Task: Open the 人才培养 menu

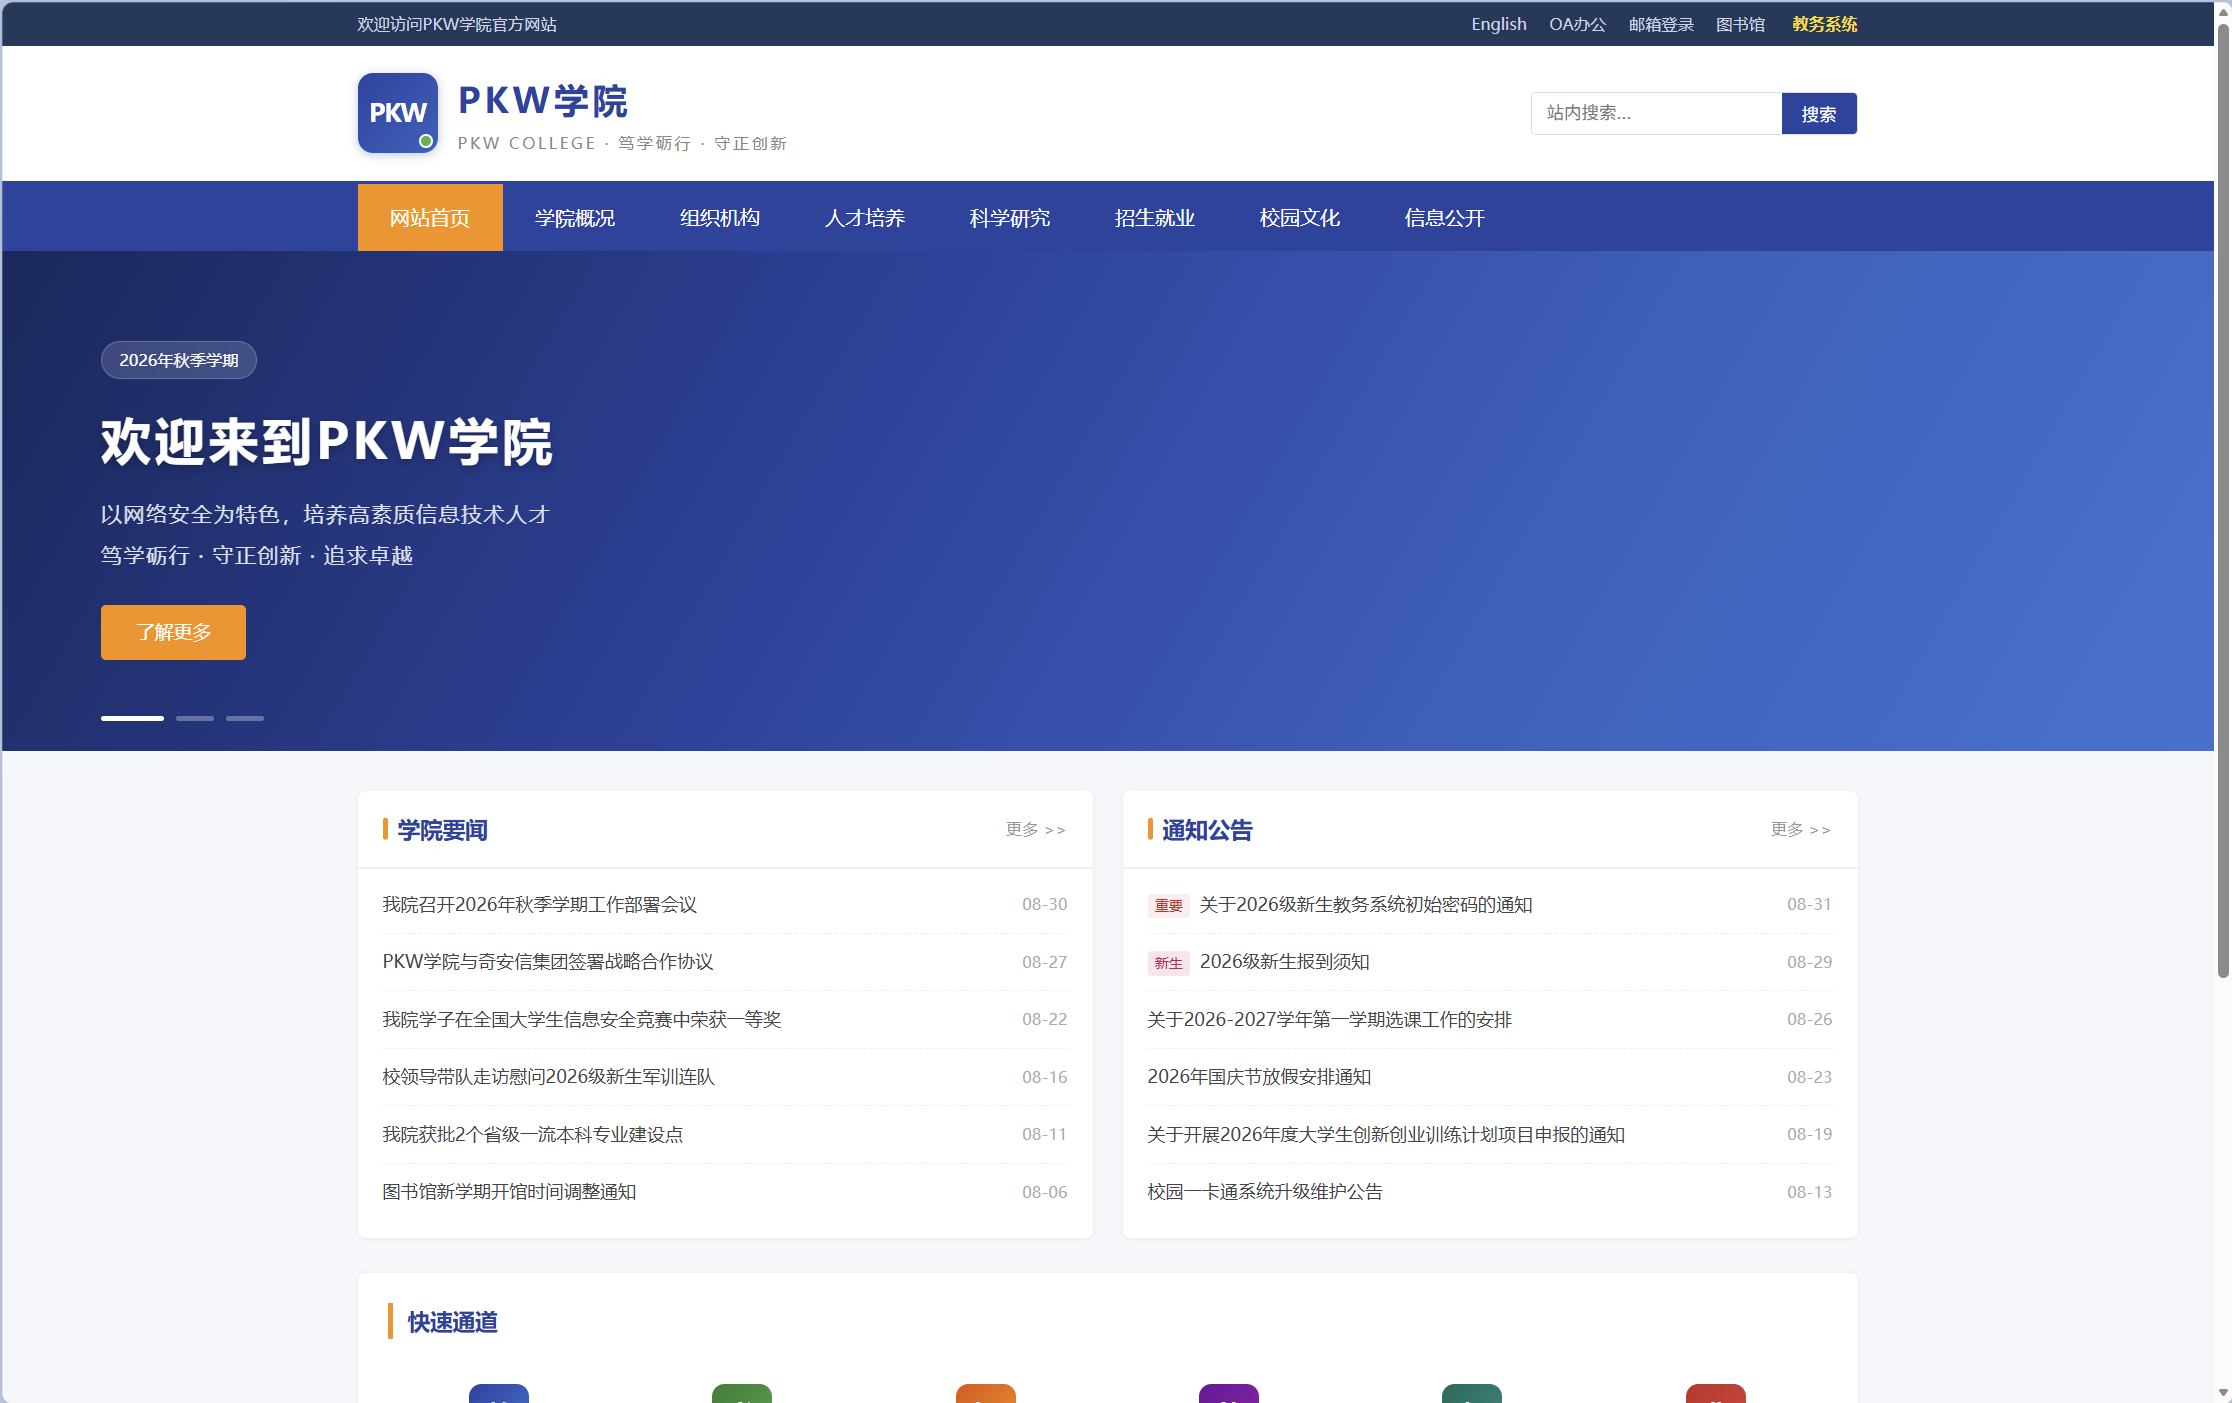Action: (x=865, y=217)
